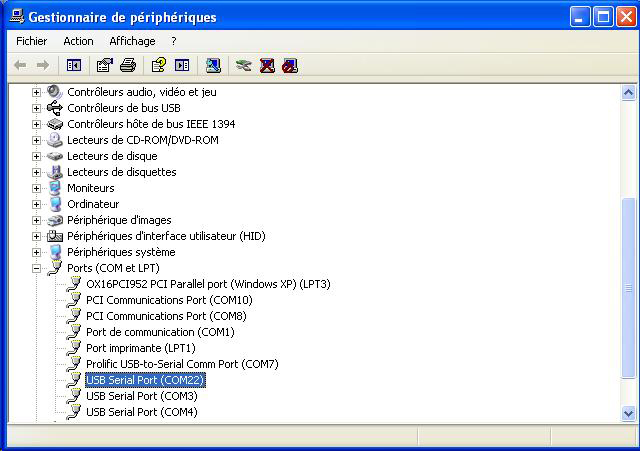The height and width of the screenshot is (451, 640).
Task: Expand Moniteurs node
Action: [36, 188]
